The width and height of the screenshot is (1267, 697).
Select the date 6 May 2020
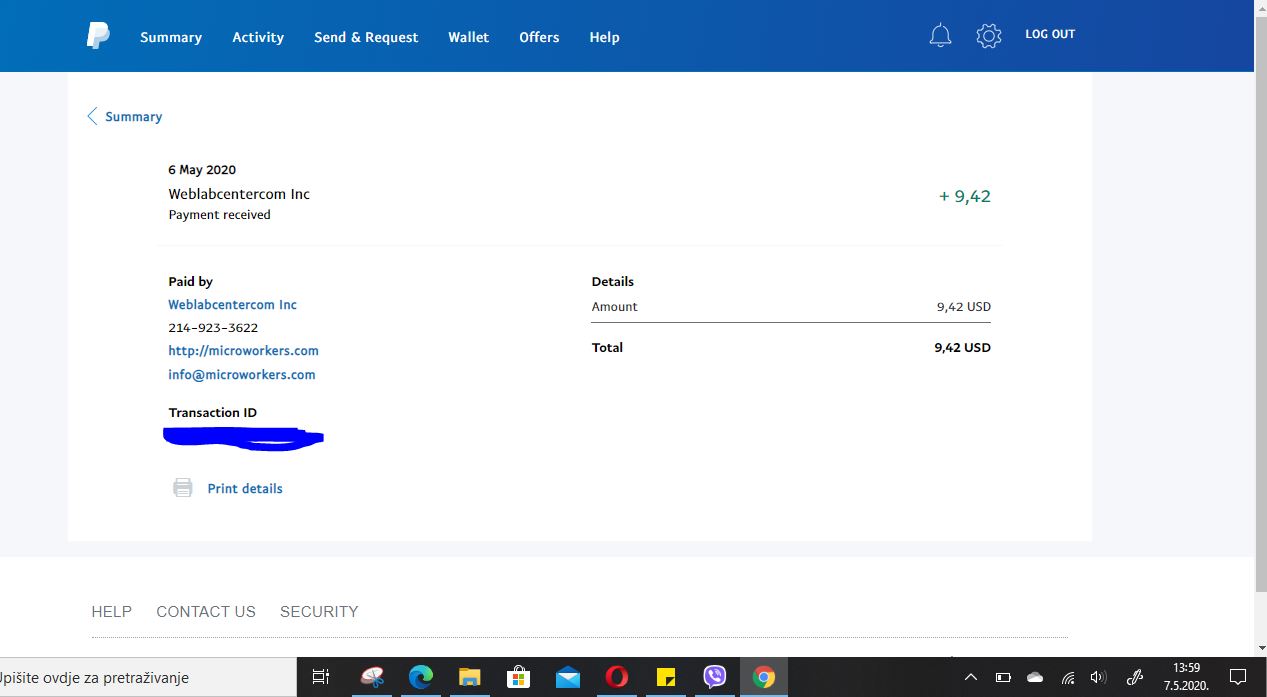202,170
